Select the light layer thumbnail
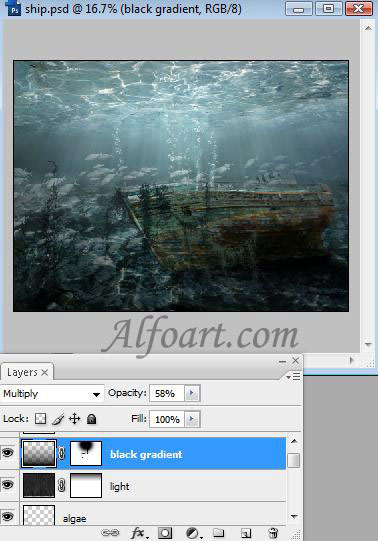 coord(39,485)
